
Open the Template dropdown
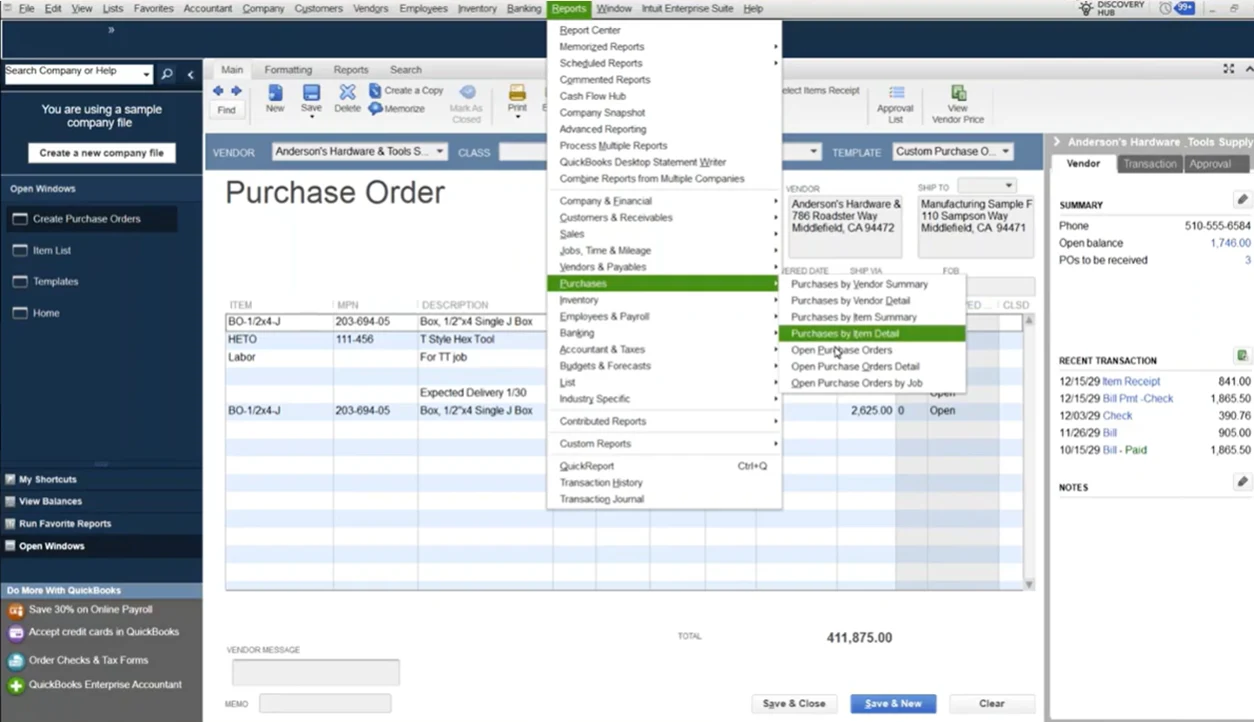1004,152
